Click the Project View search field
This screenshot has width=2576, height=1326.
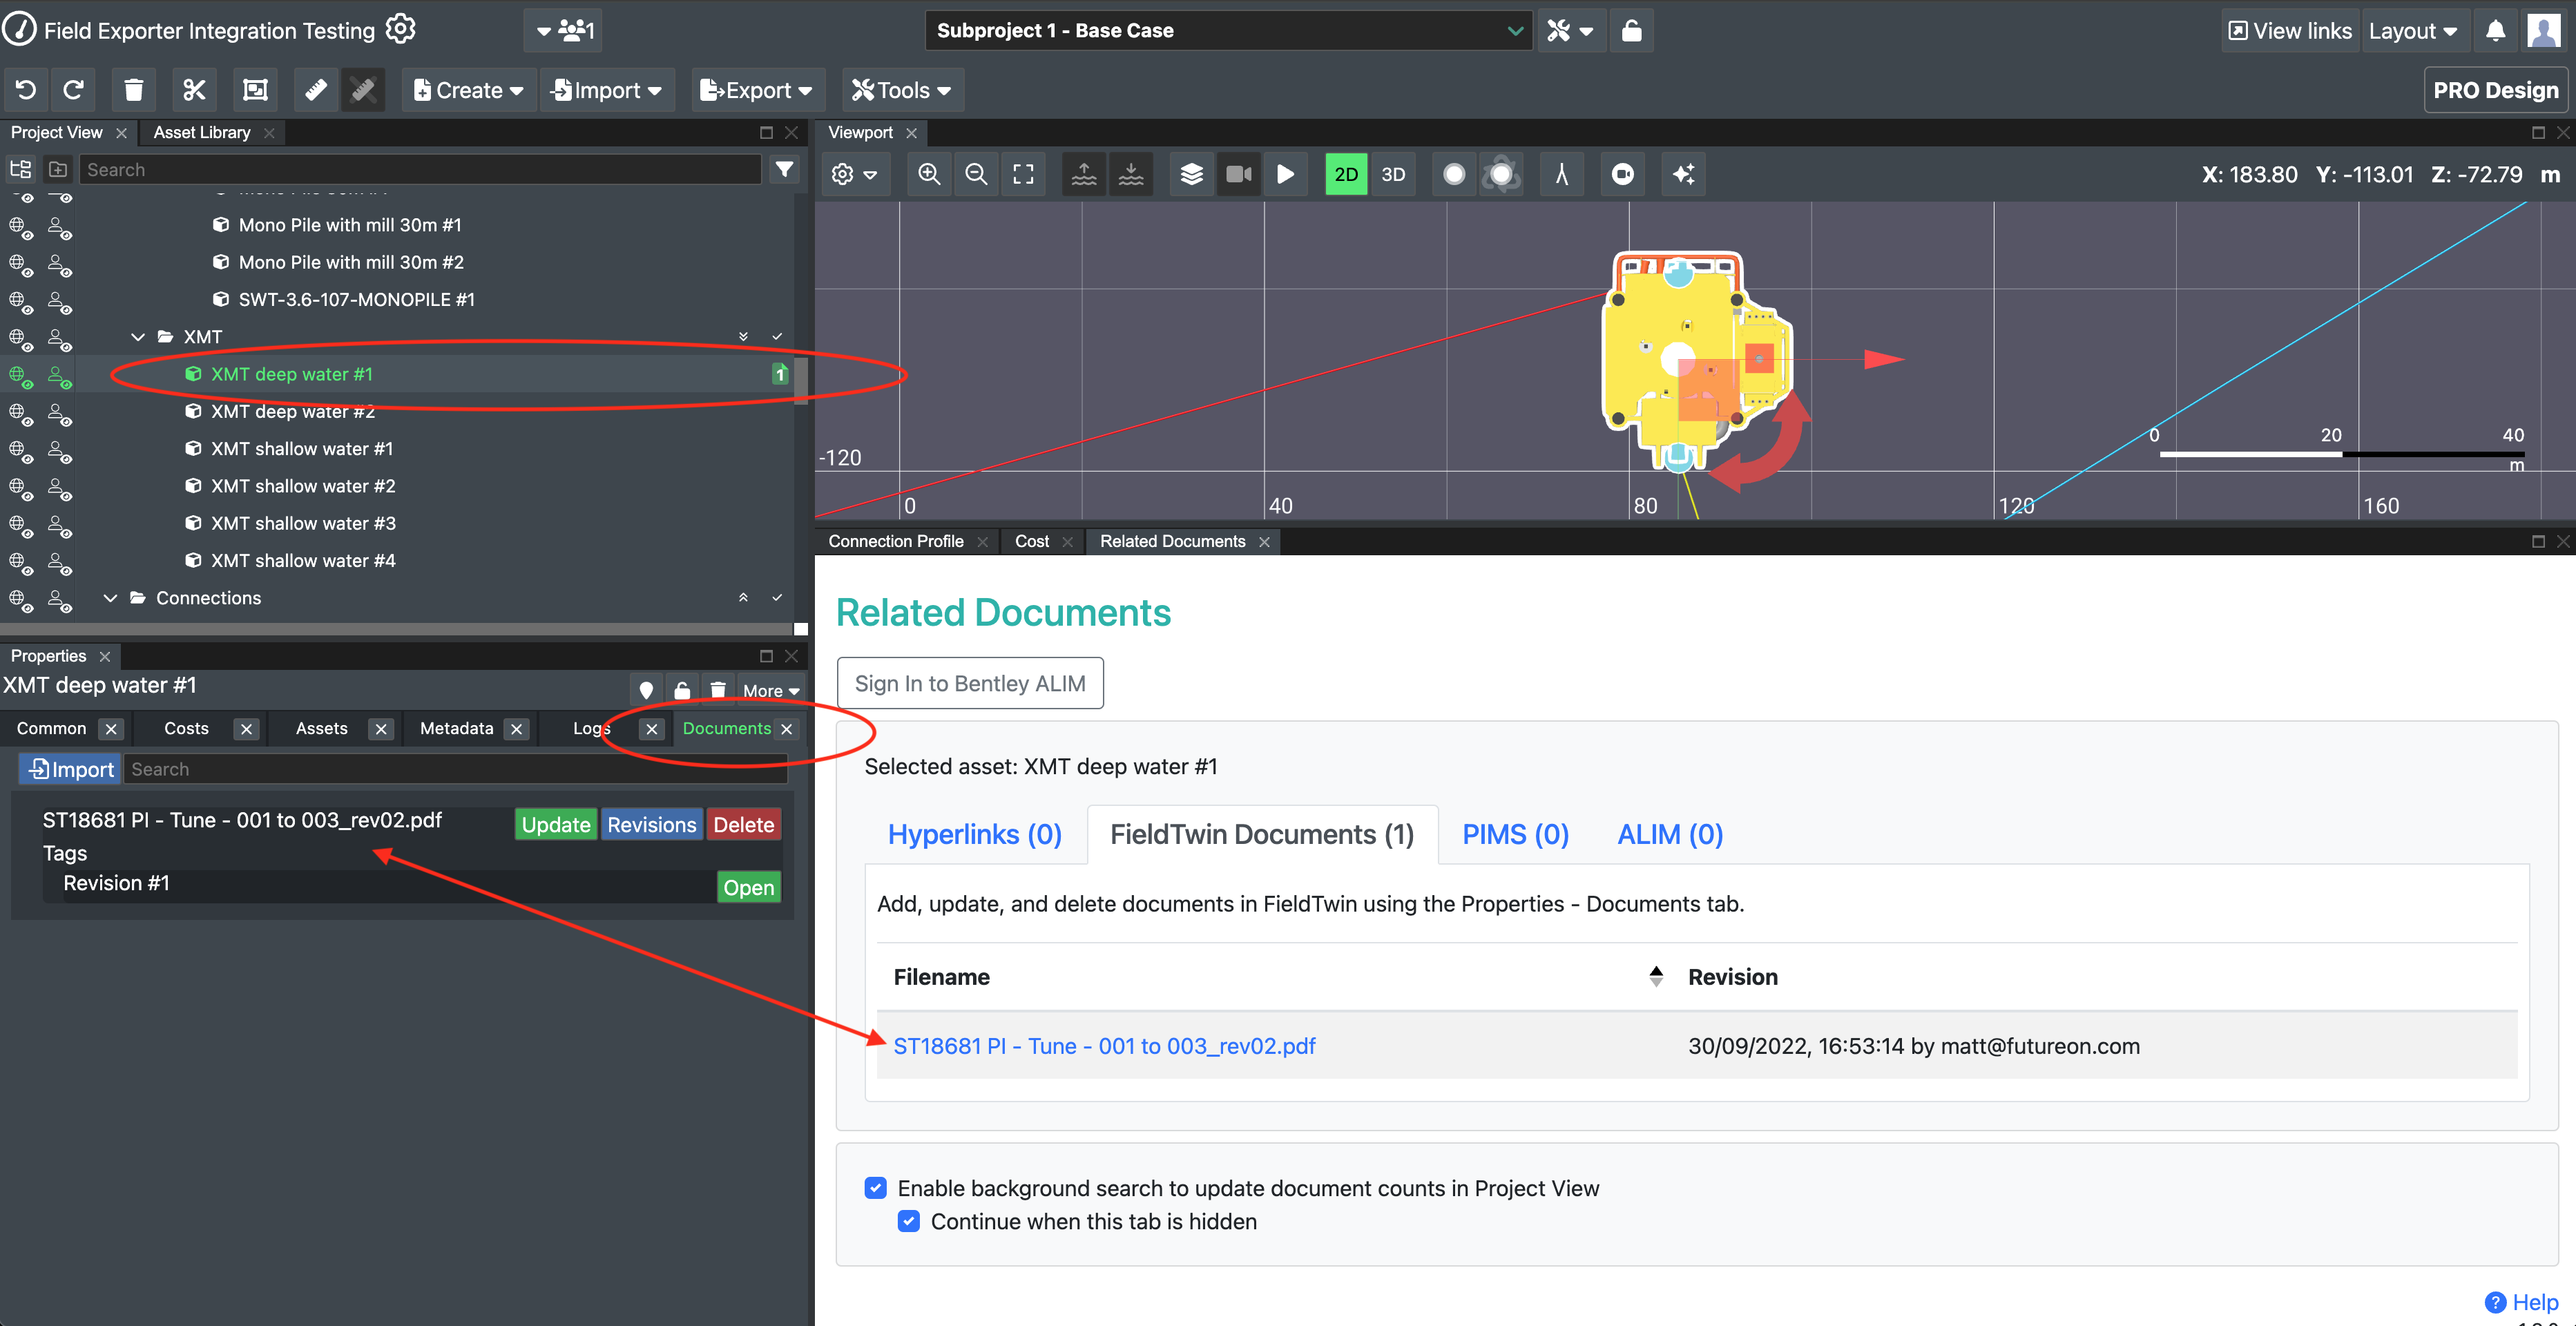(421, 169)
